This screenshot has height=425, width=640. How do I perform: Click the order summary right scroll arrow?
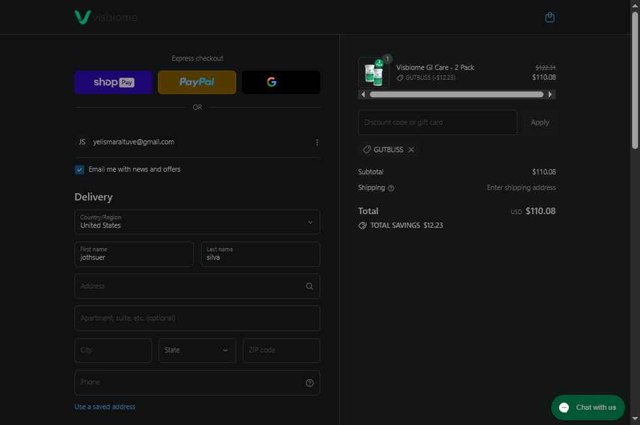pos(550,95)
